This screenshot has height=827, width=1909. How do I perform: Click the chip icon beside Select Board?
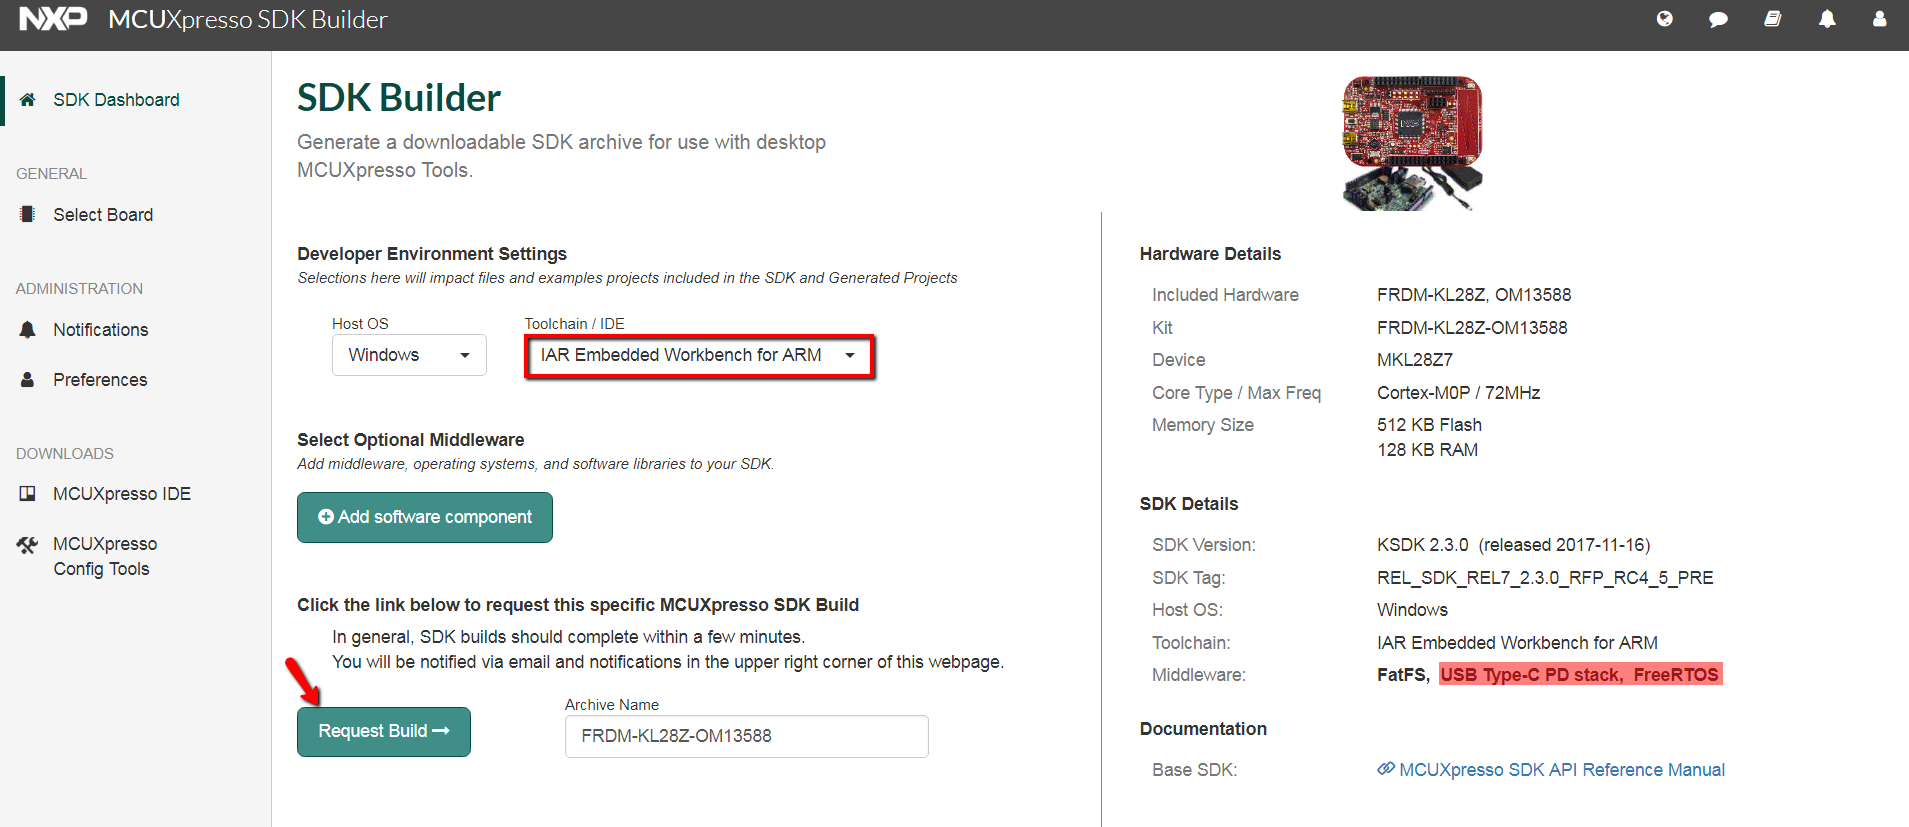[28, 215]
